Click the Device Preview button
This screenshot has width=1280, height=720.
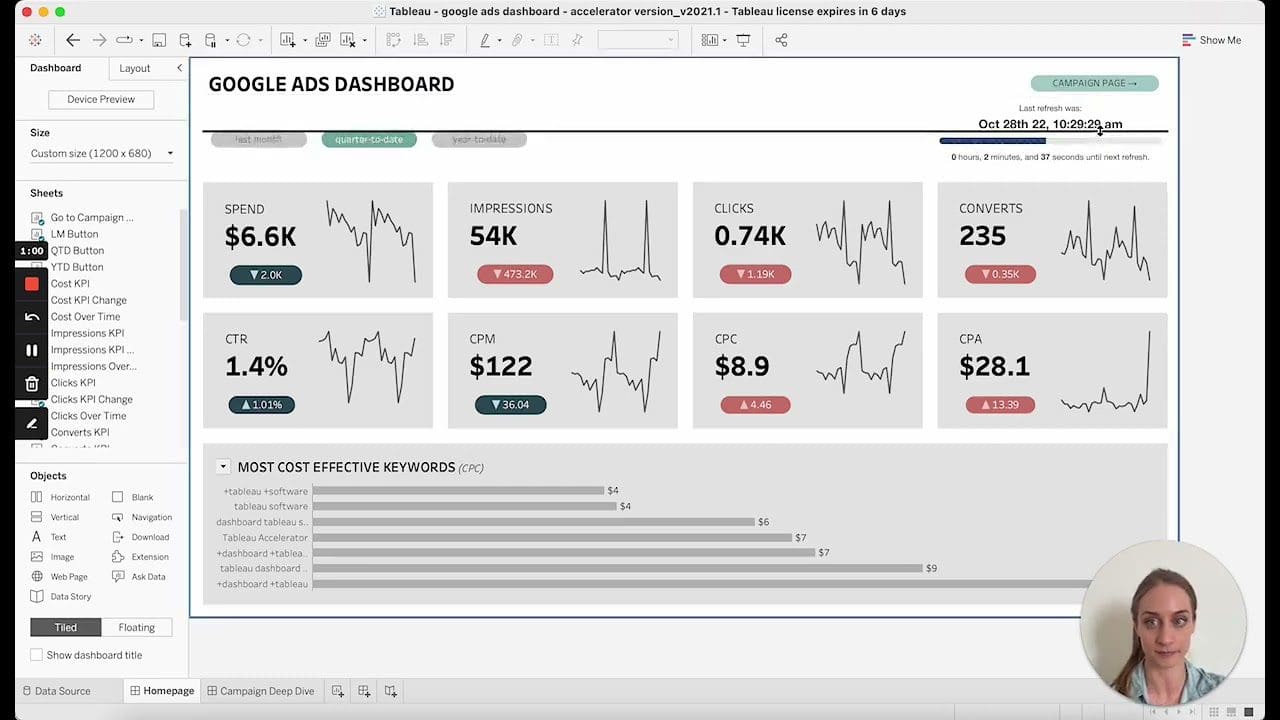(101, 99)
